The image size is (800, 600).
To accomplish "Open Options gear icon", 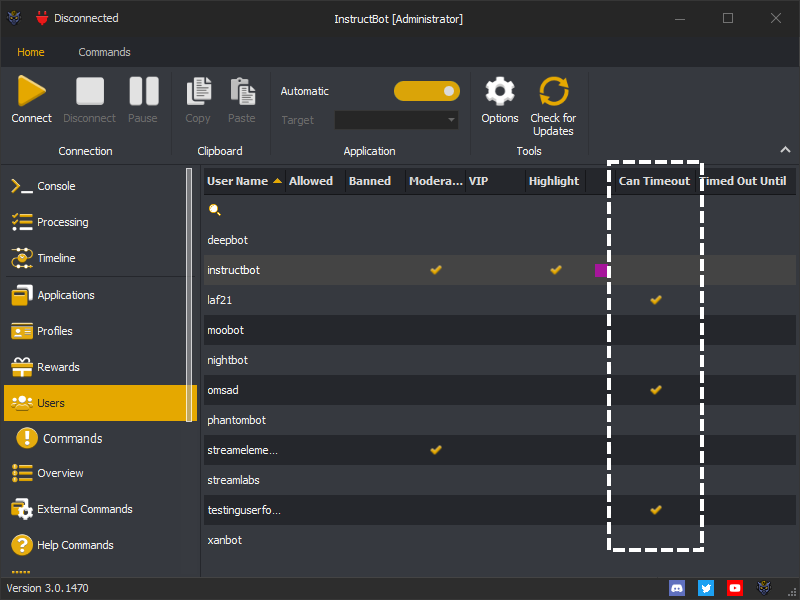I will pyautogui.click(x=500, y=91).
